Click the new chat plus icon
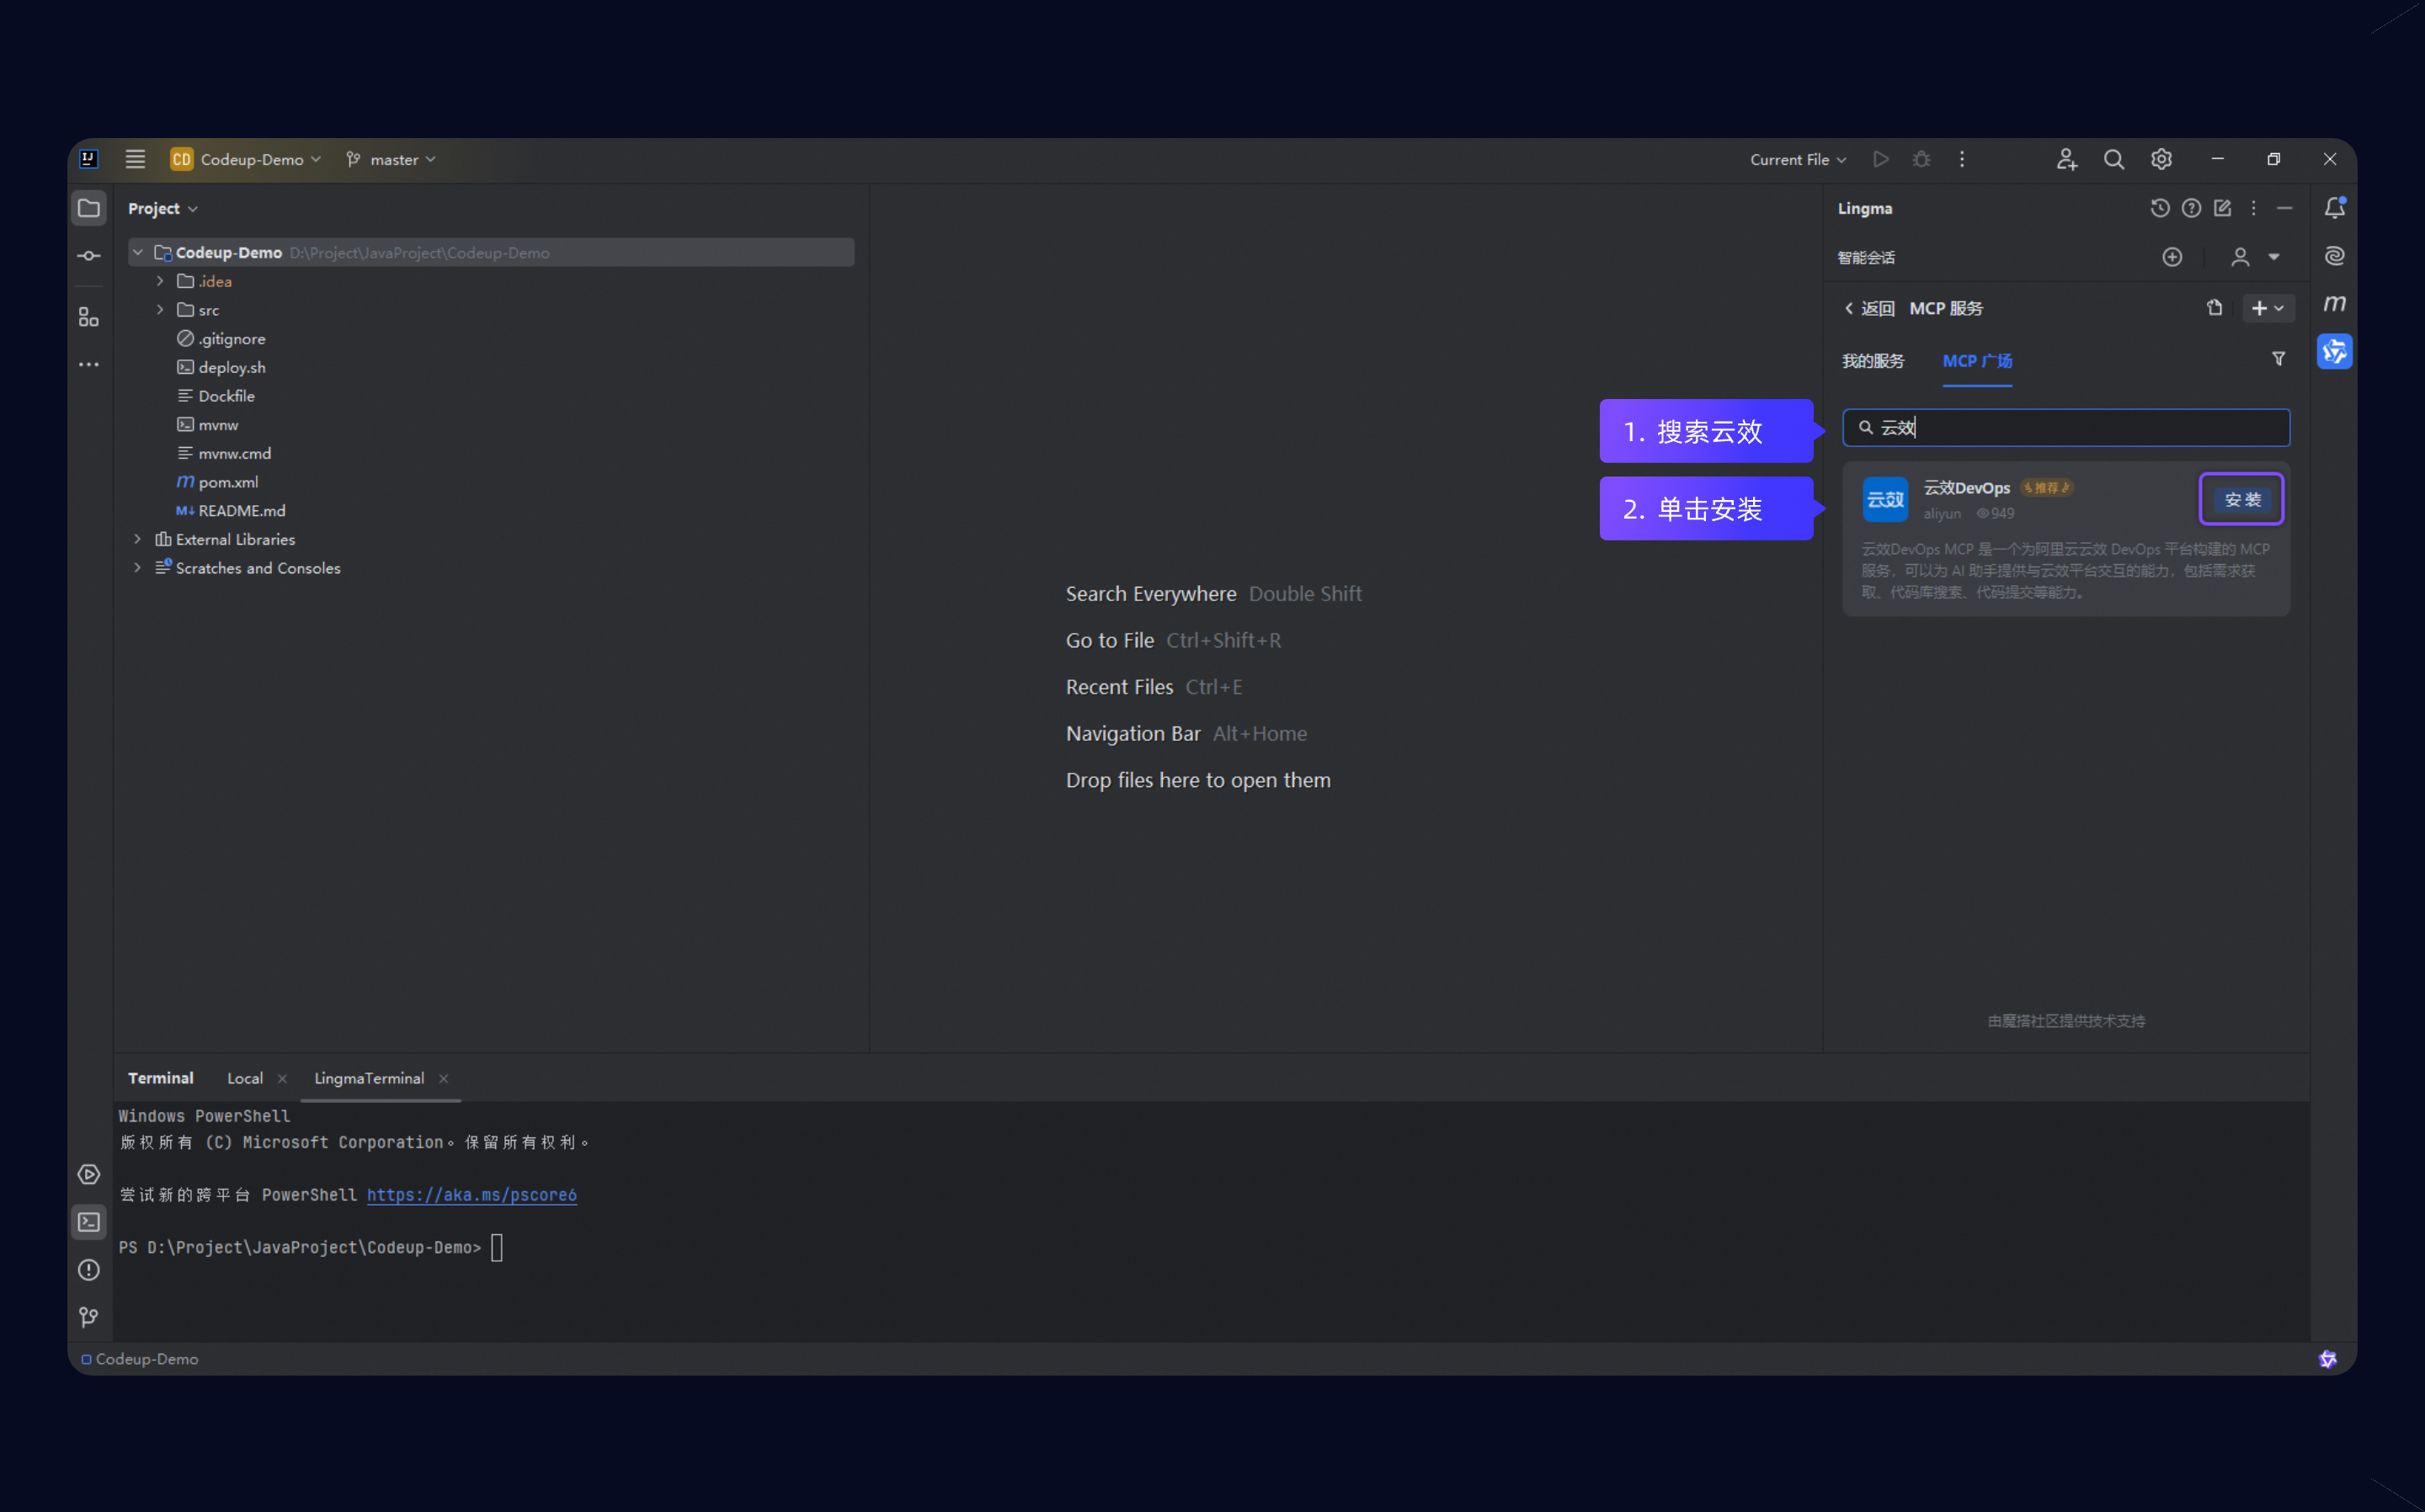 coord(2172,257)
